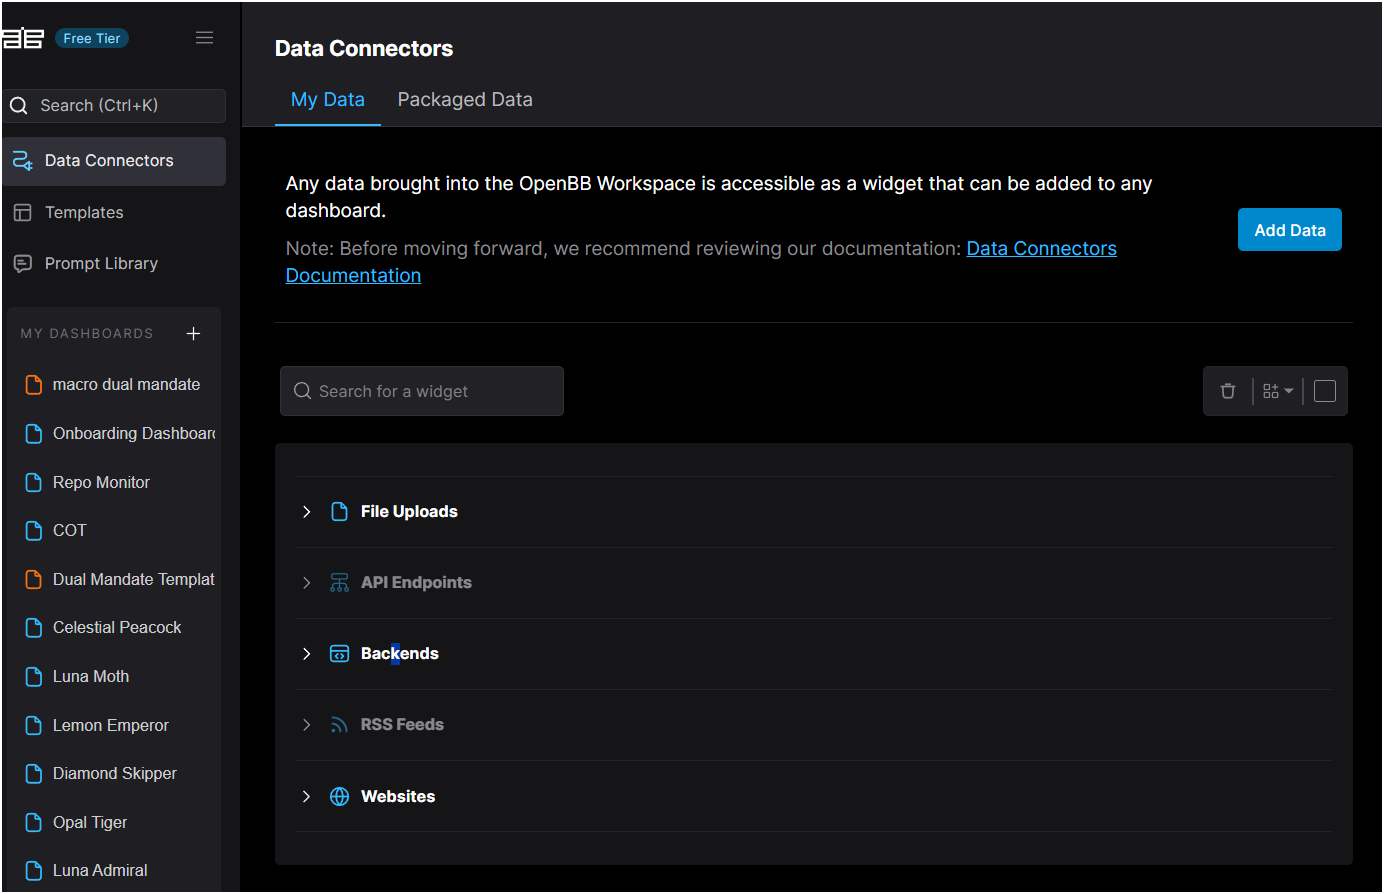Image resolution: width=1384 pixels, height=894 pixels.
Task: Click the Celestial Peacock file icon
Action: tap(33, 628)
